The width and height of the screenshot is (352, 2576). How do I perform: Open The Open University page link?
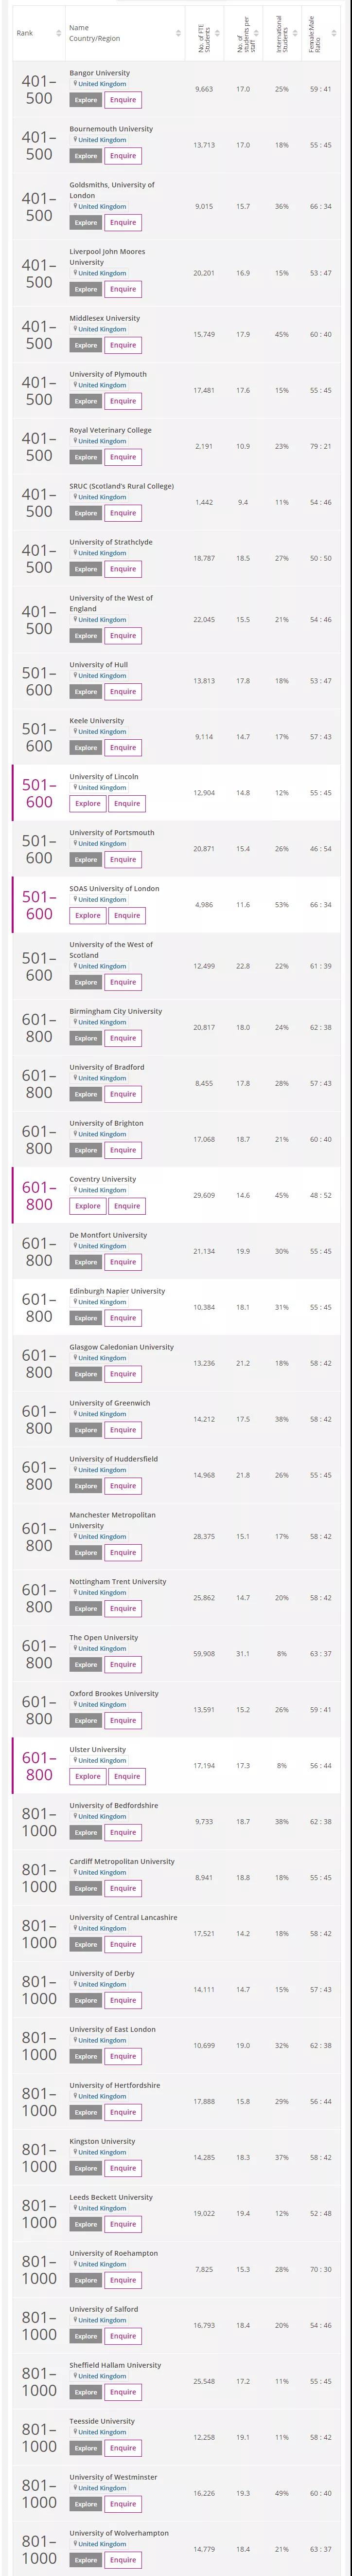(104, 1637)
